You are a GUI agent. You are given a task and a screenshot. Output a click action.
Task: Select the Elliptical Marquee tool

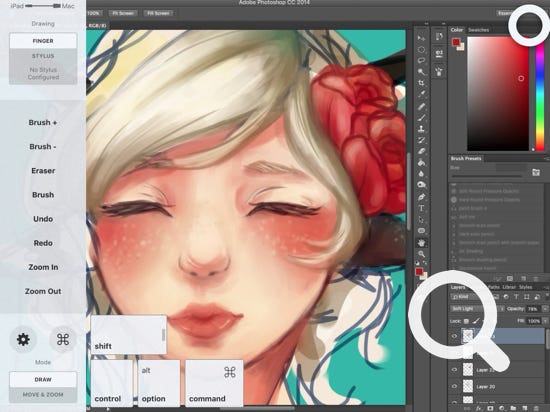[x=421, y=49]
